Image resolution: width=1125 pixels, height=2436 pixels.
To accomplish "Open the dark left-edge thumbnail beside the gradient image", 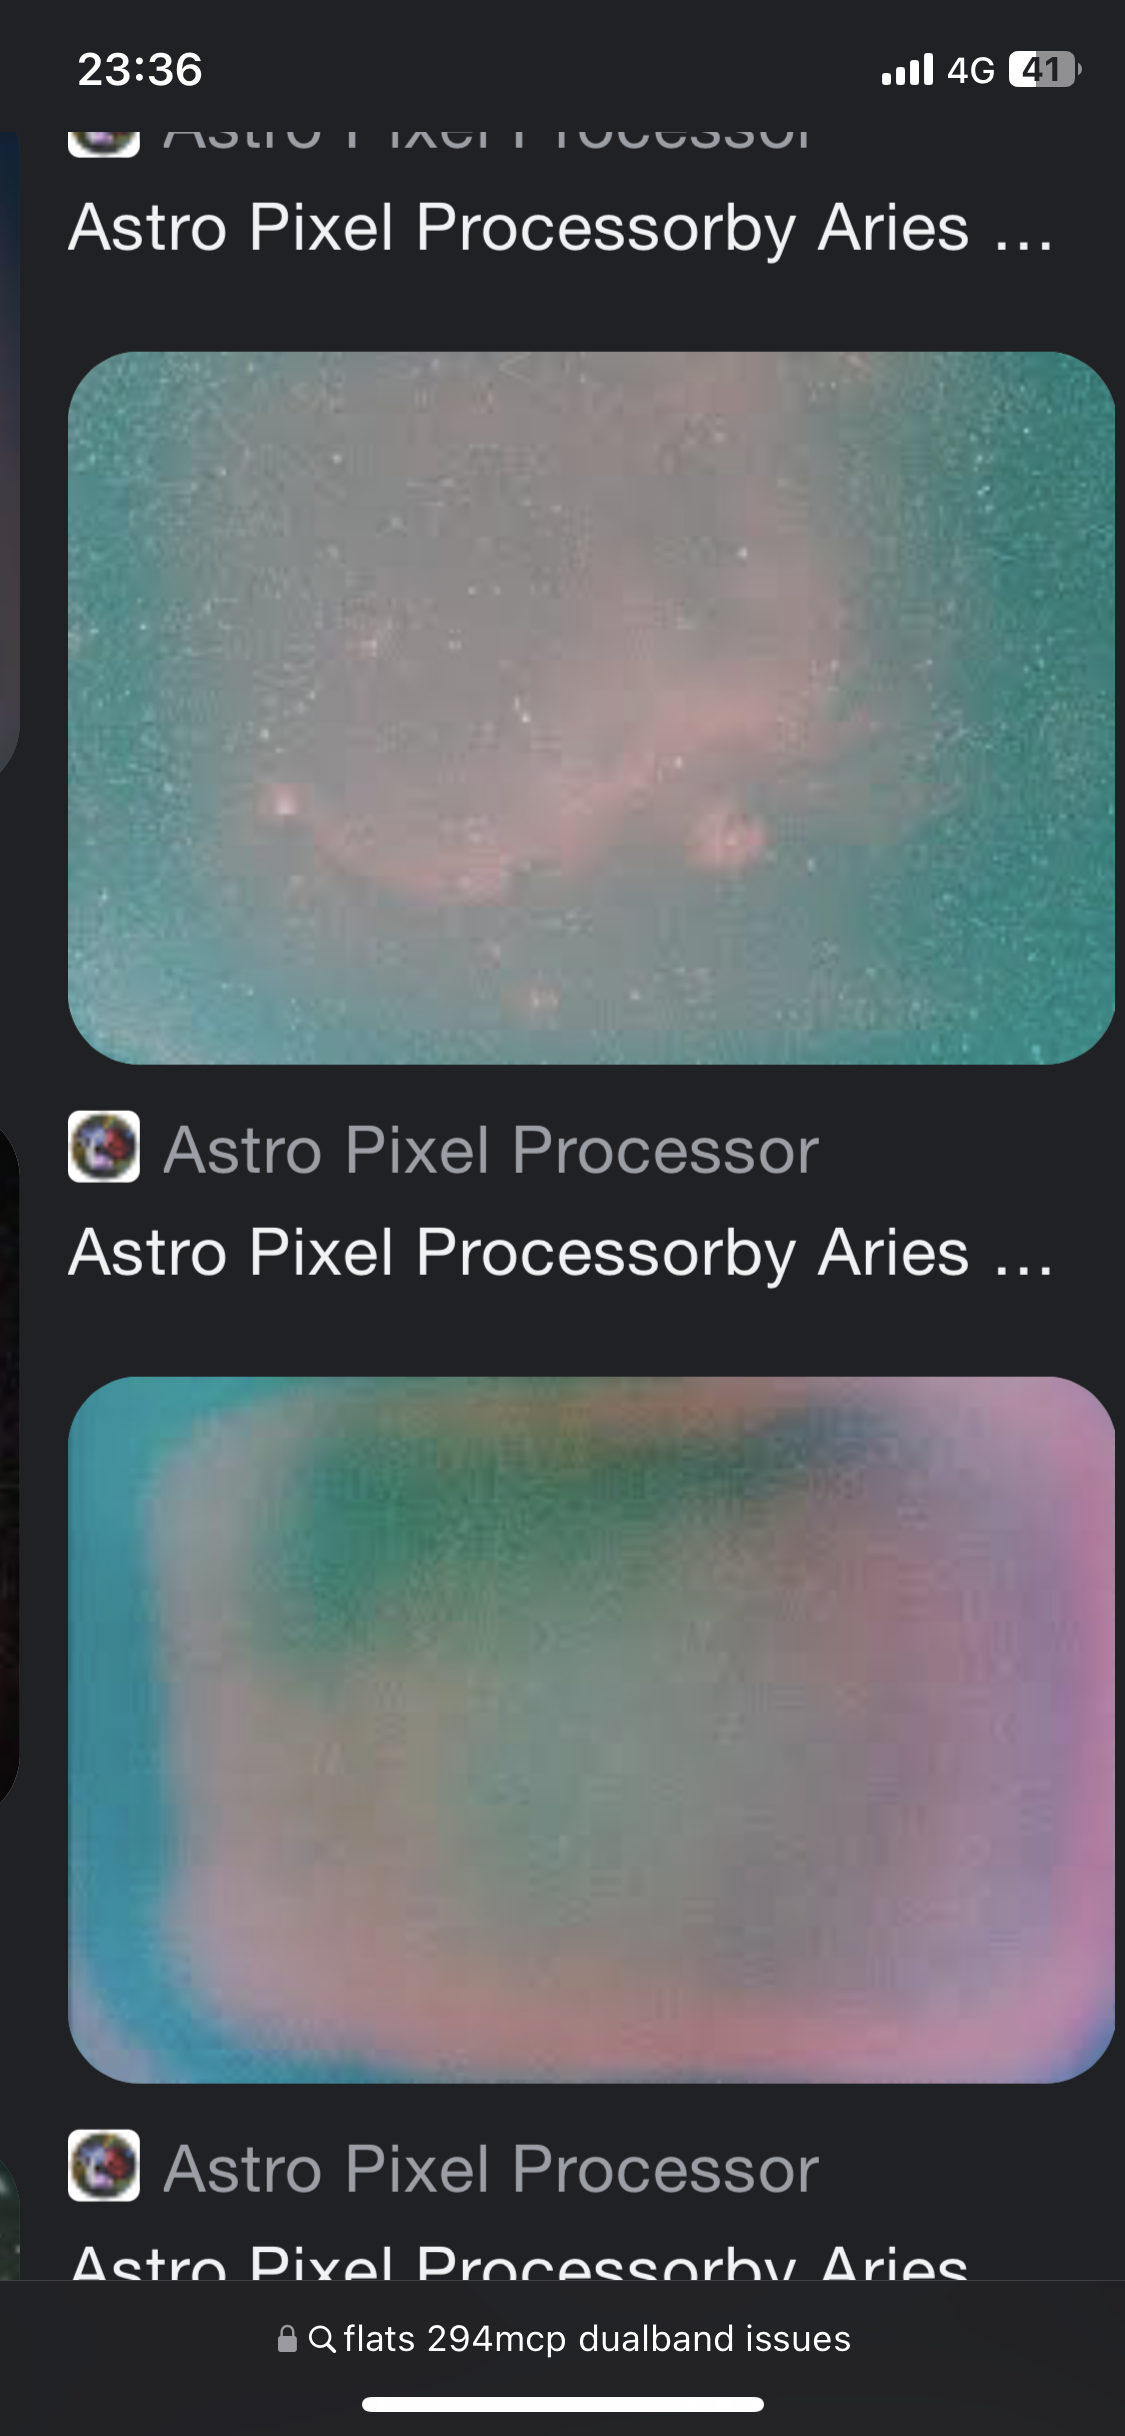I will coord(10,1465).
